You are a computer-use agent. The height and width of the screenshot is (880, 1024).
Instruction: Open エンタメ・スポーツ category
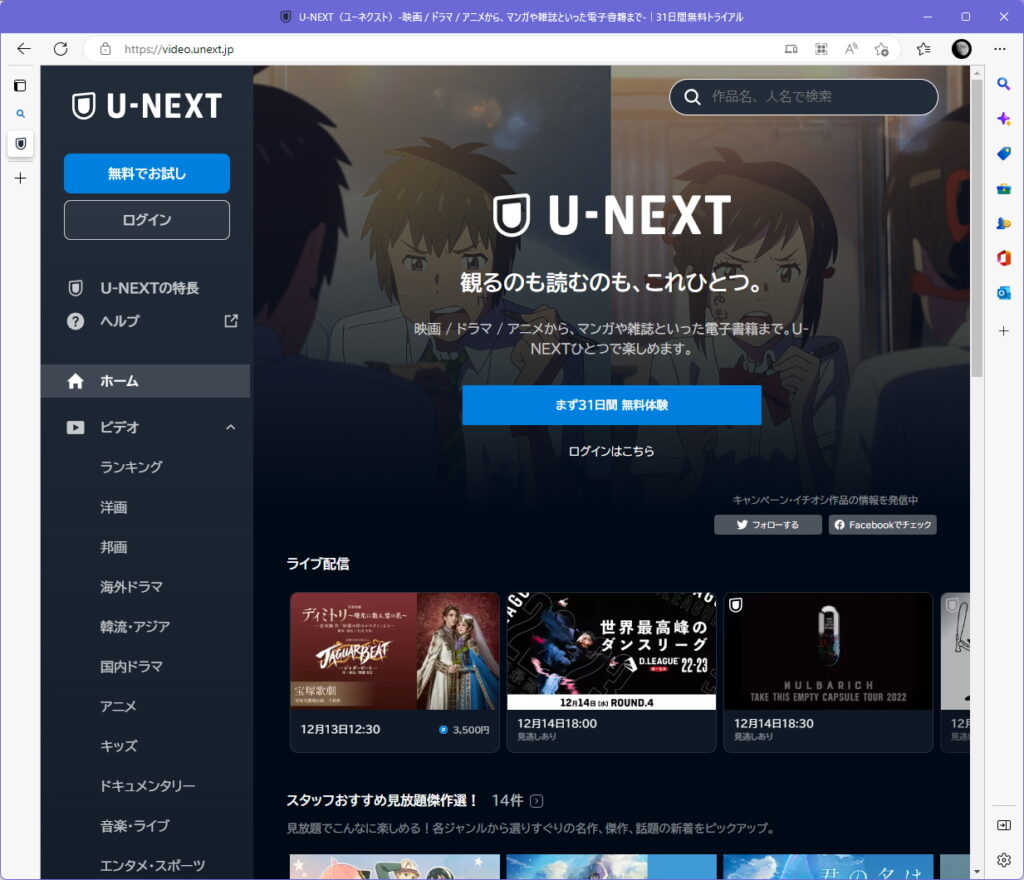pos(152,866)
